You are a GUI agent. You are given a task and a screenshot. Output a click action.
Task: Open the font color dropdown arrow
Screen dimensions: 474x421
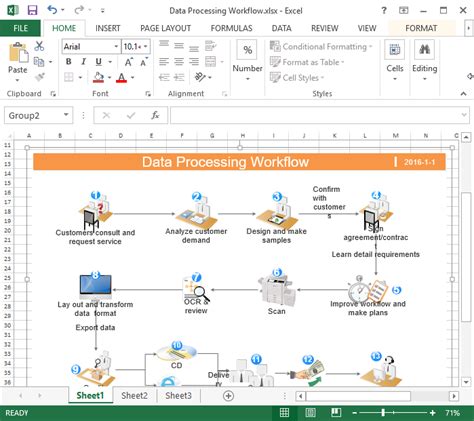tap(132, 78)
